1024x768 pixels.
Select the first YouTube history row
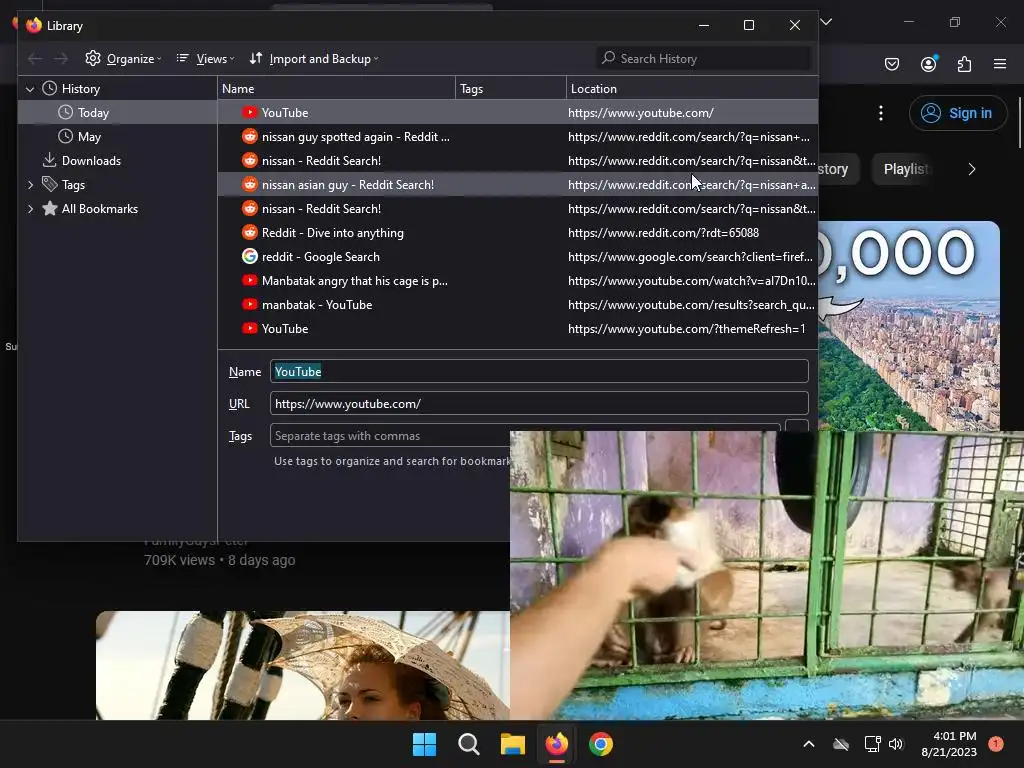point(517,112)
